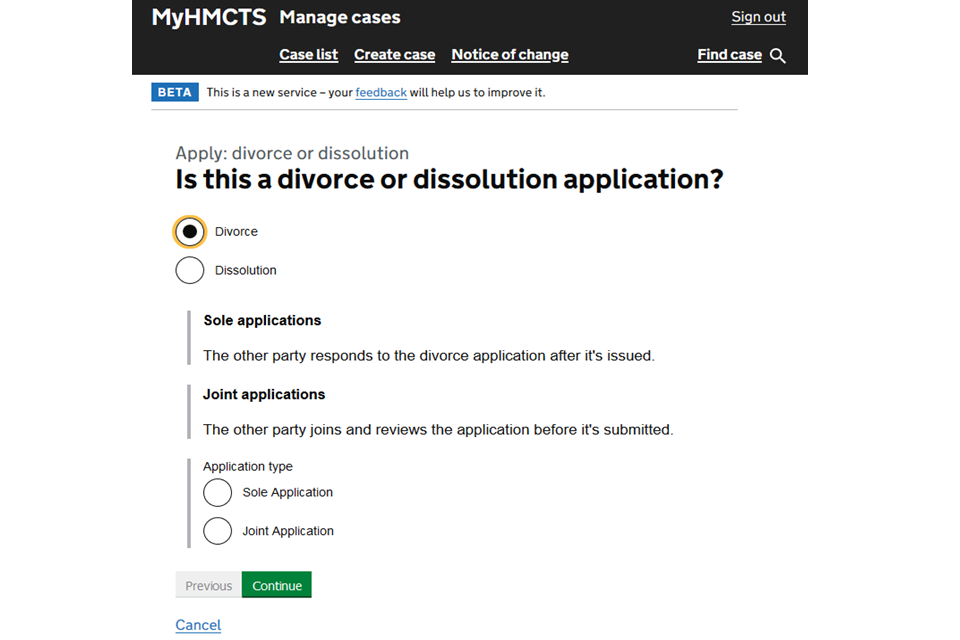Open the Notice of change page
Image resolution: width=960 pixels, height=640 pixels.
[x=509, y=55]
